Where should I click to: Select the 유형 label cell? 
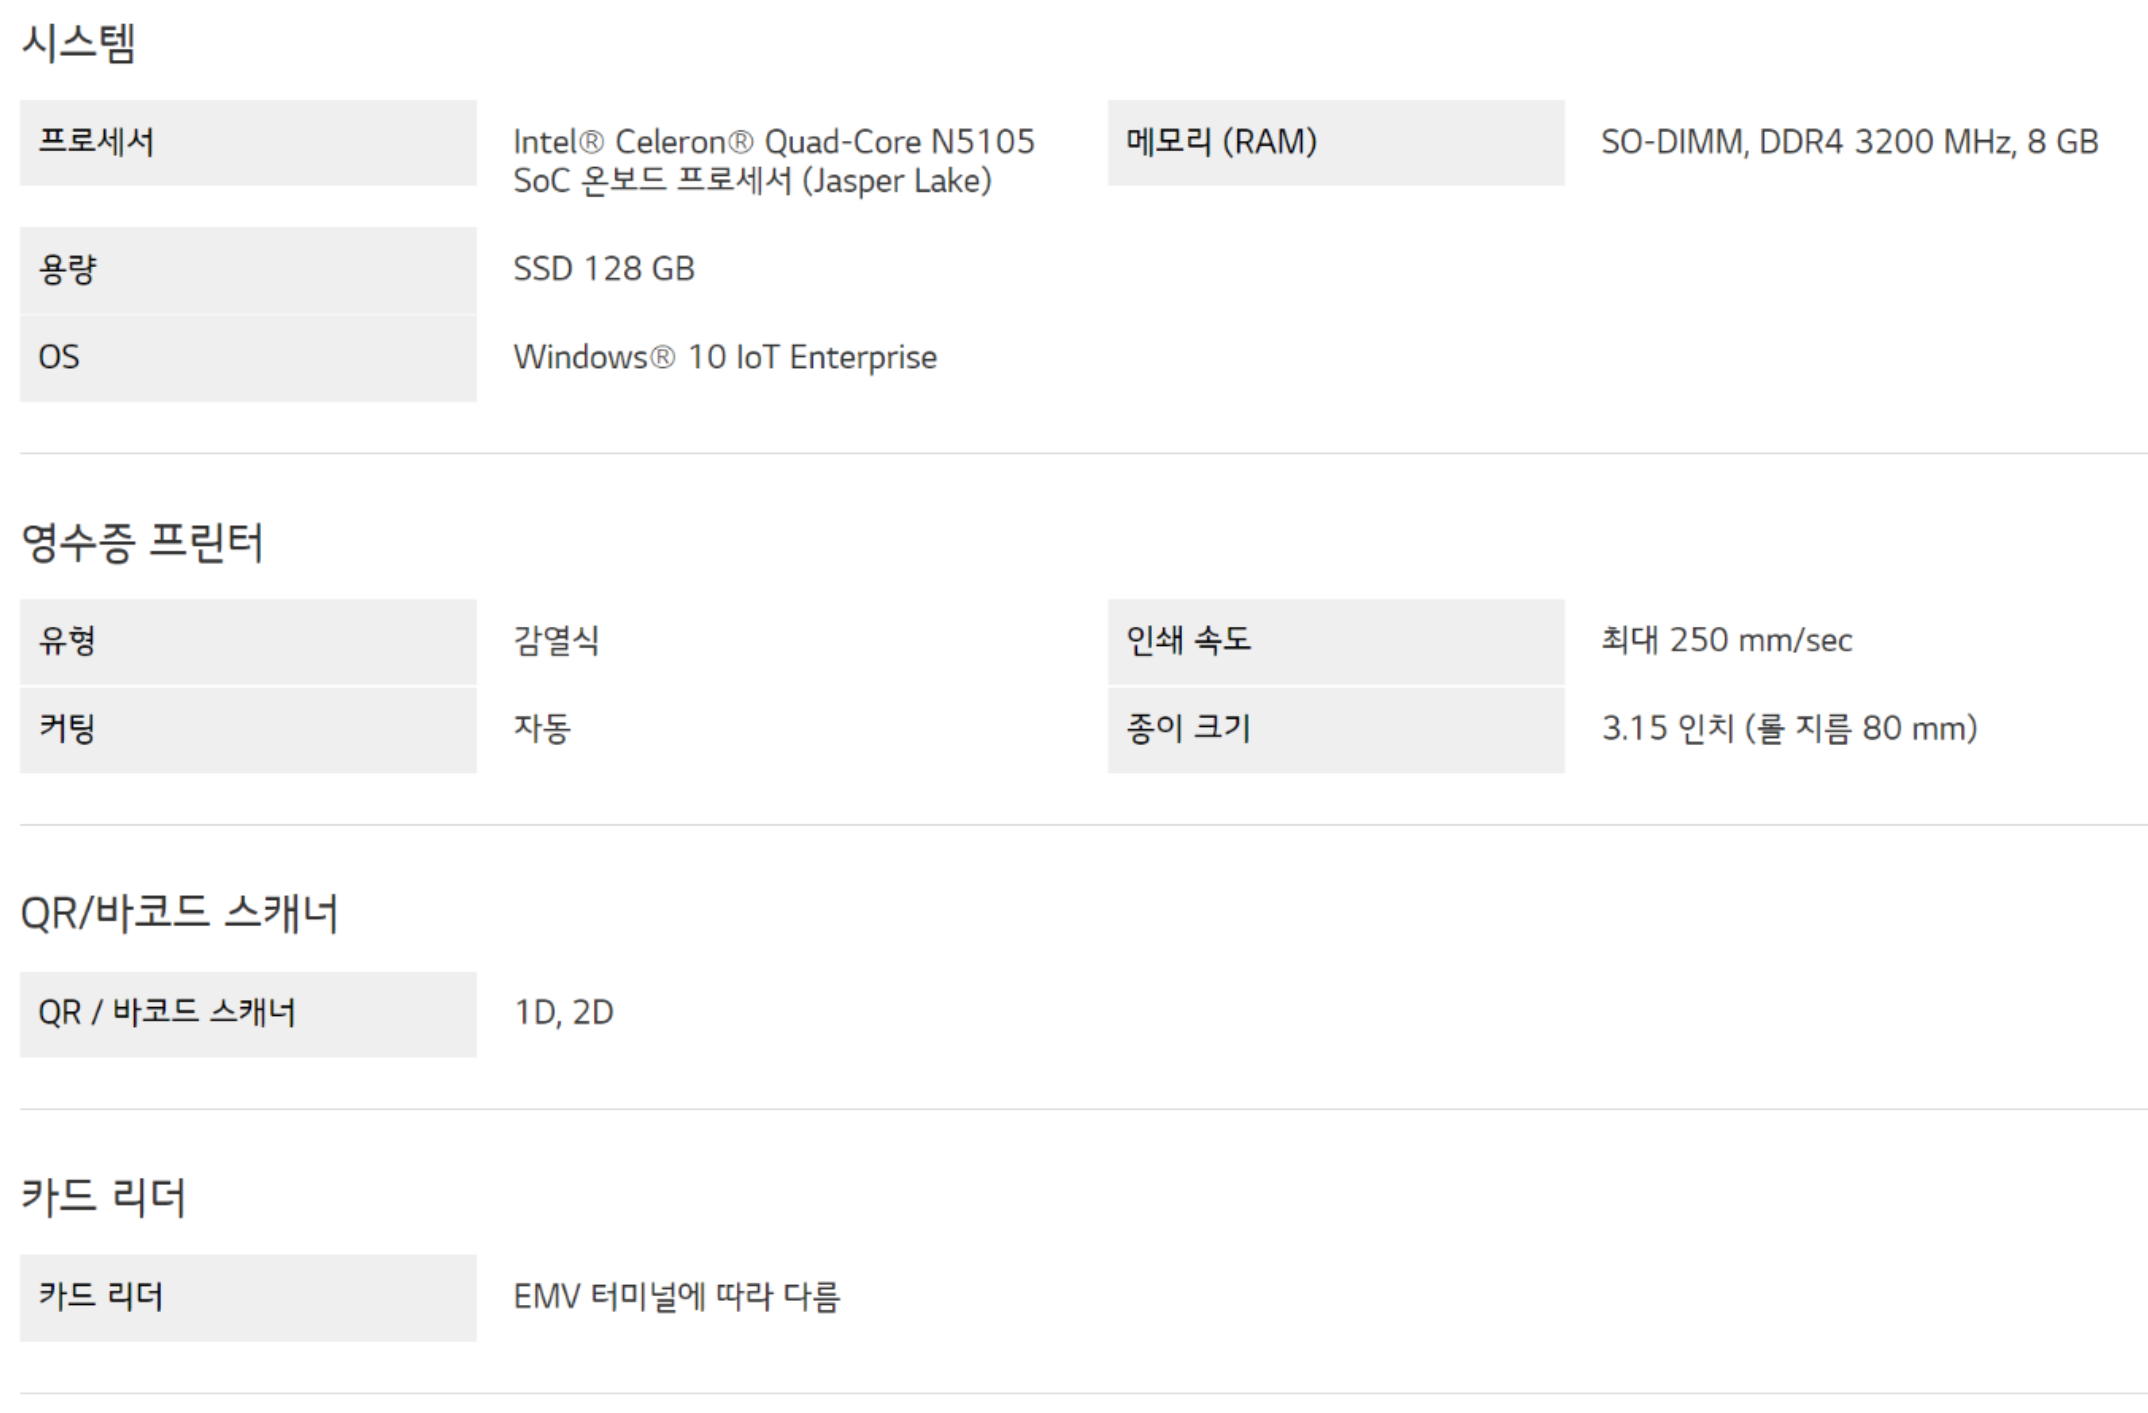pyautogui.click(x=247, y=641)
